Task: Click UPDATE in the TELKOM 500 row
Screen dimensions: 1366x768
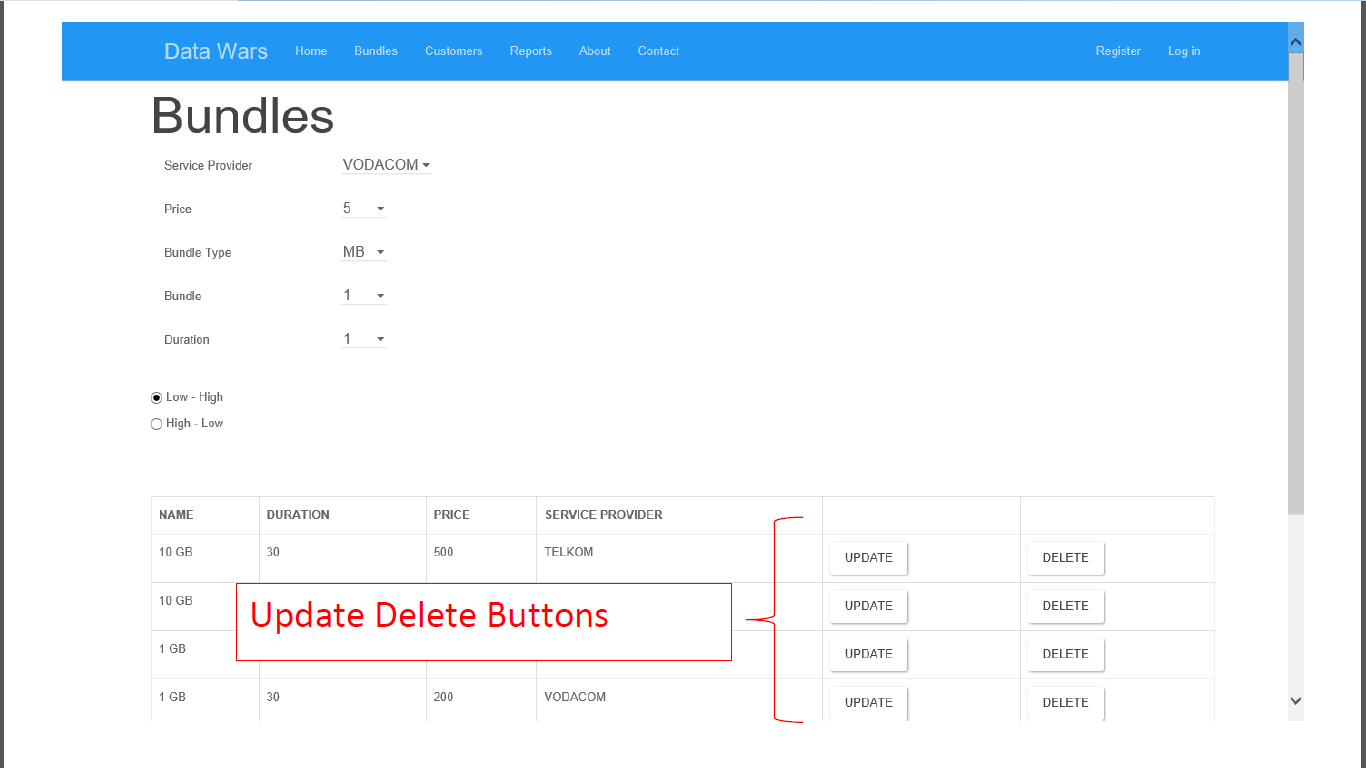Action: pyautogui.click(x=868, y=558)
